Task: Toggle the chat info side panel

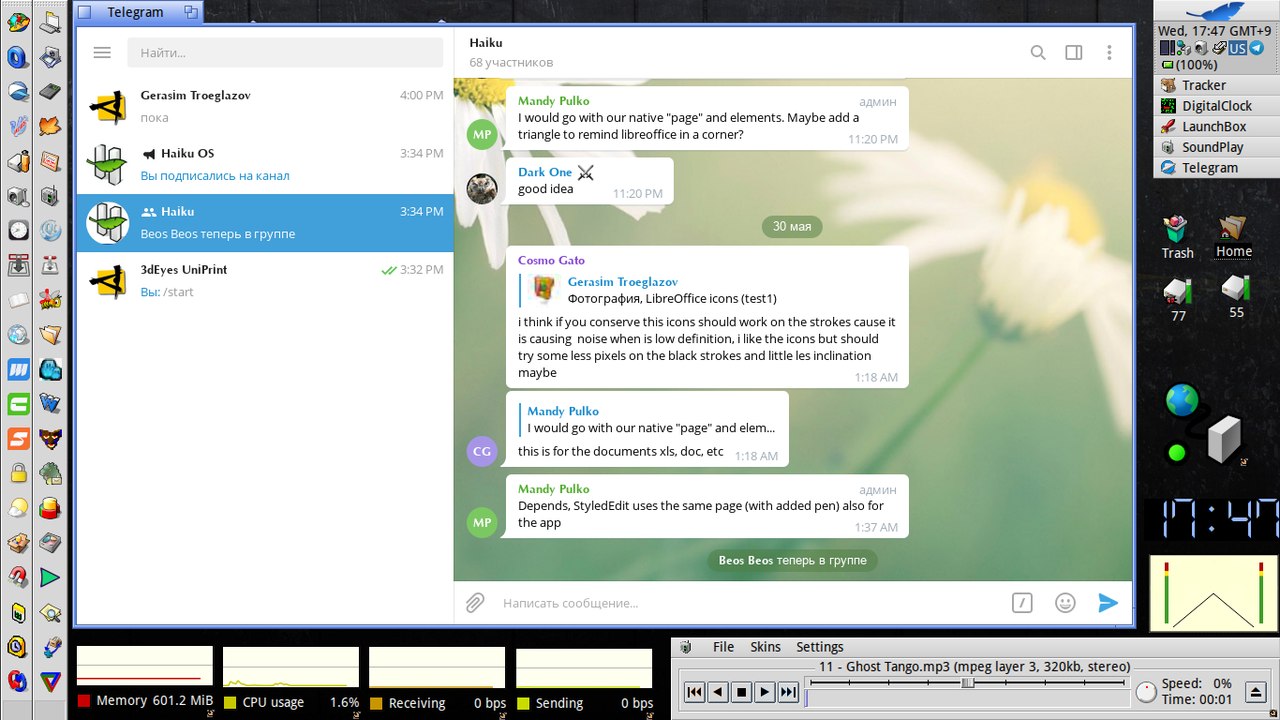Action: point(1073,52)
